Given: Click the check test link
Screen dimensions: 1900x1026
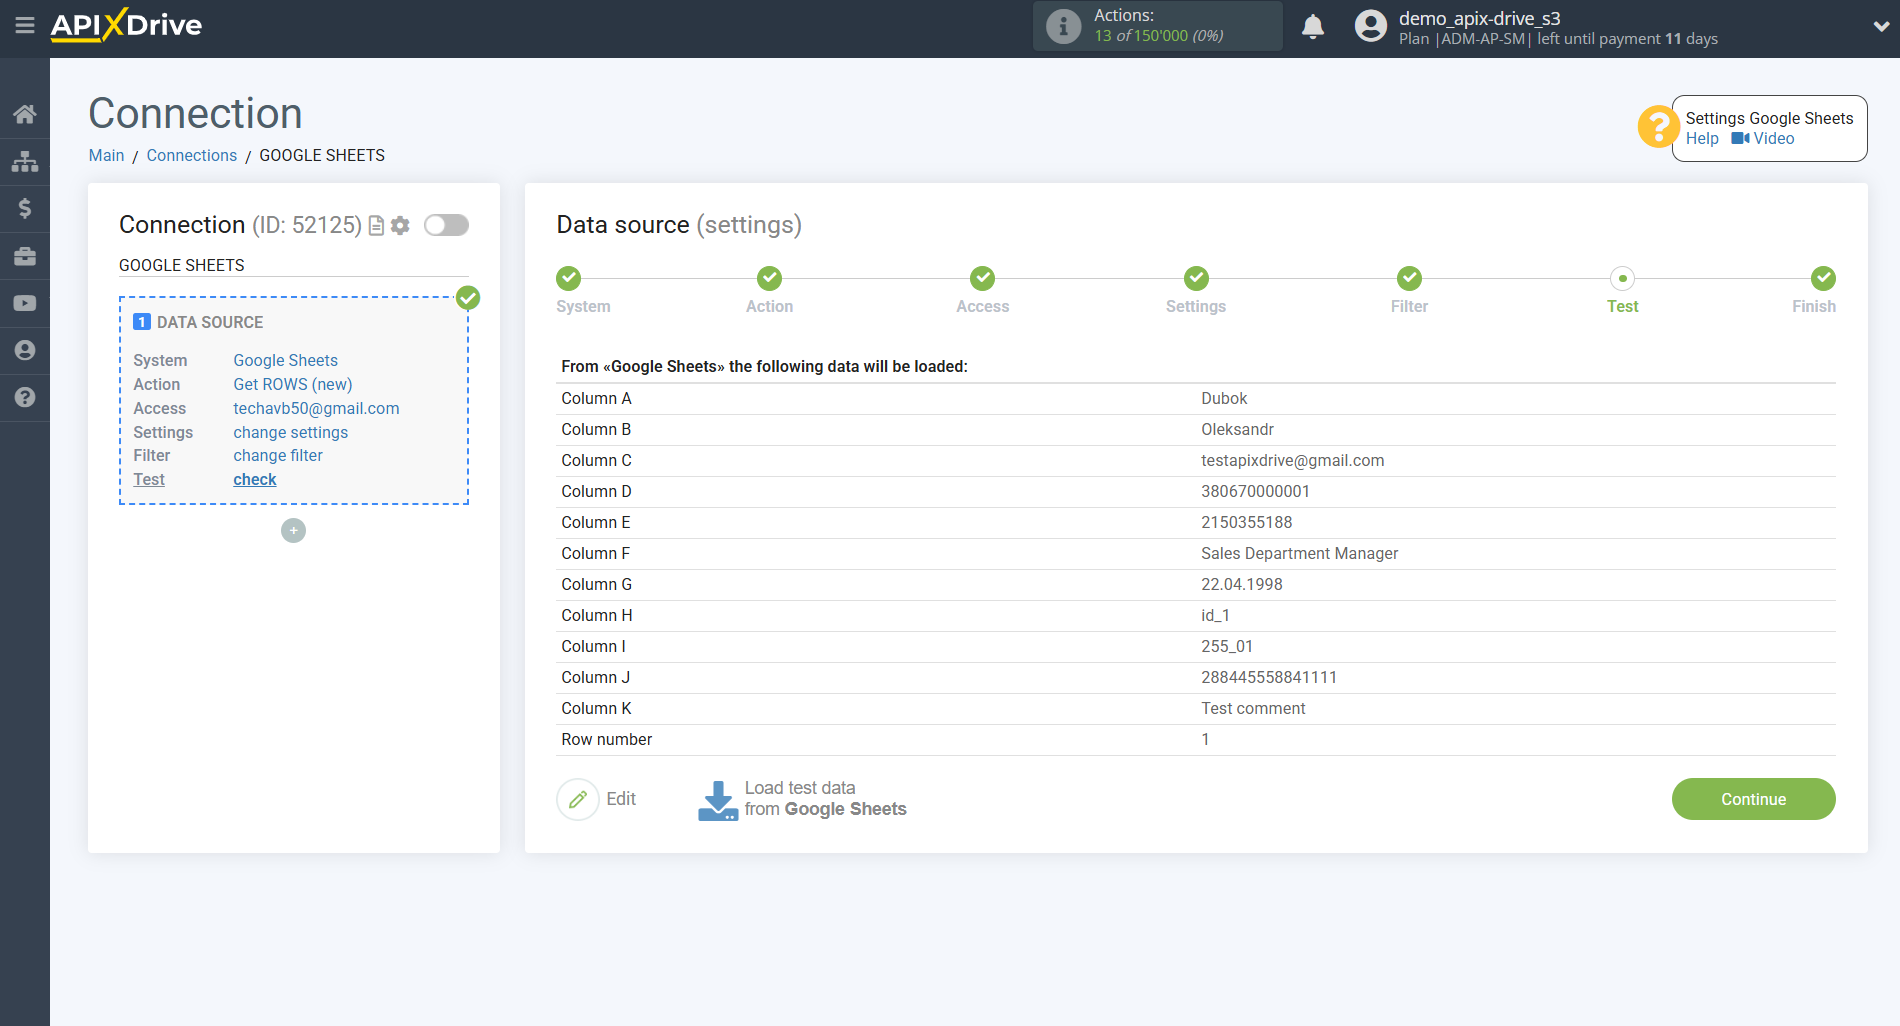Looking at the screenshot, I should (x=255, y=479).
